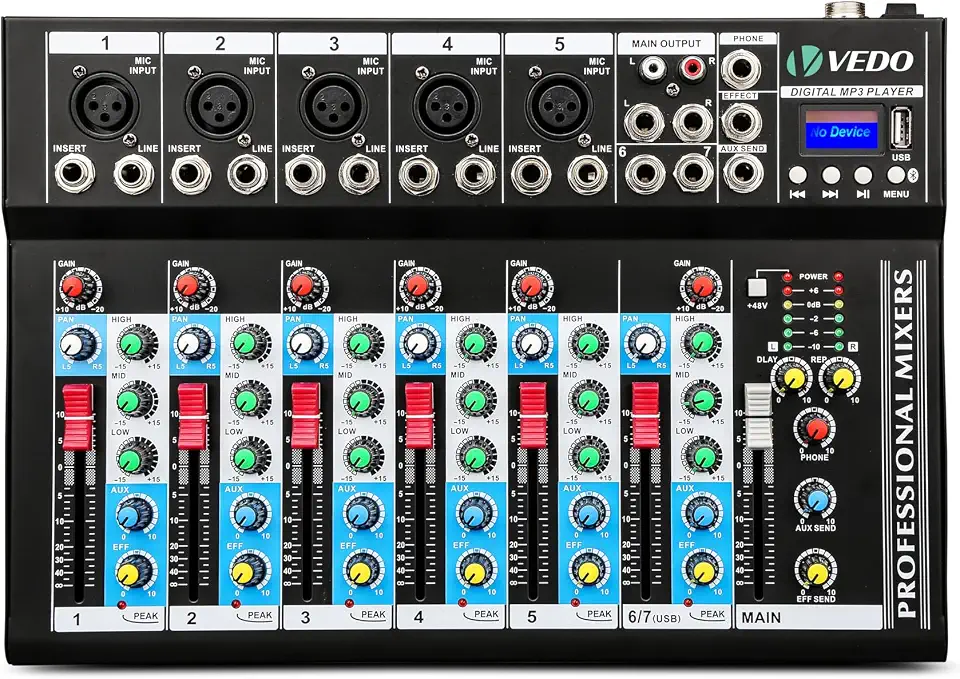Viewport: 960px width, 679px height.
Task: Toggle the +48V phantom power switch
Action: coord(757,288)
